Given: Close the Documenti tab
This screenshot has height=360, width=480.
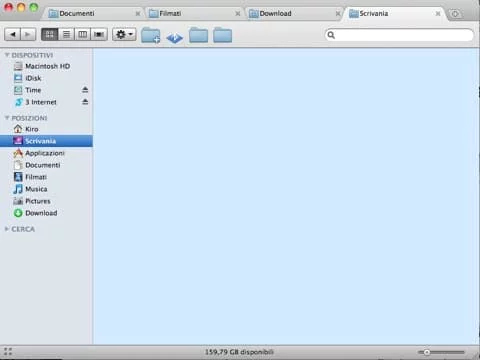Looking at the screenshot, I should click(138, 14).
